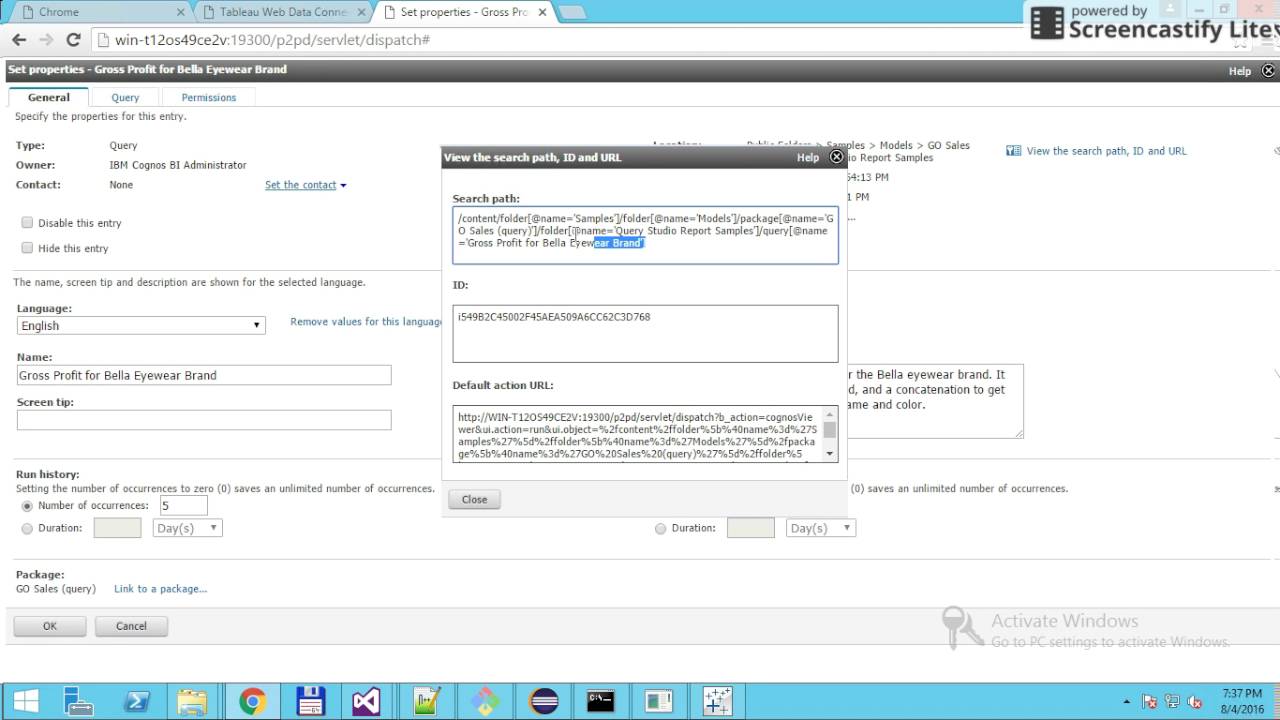1280x720 pixels.
Task: Open the floppy disk app in the taskbar
Action: 309,701
